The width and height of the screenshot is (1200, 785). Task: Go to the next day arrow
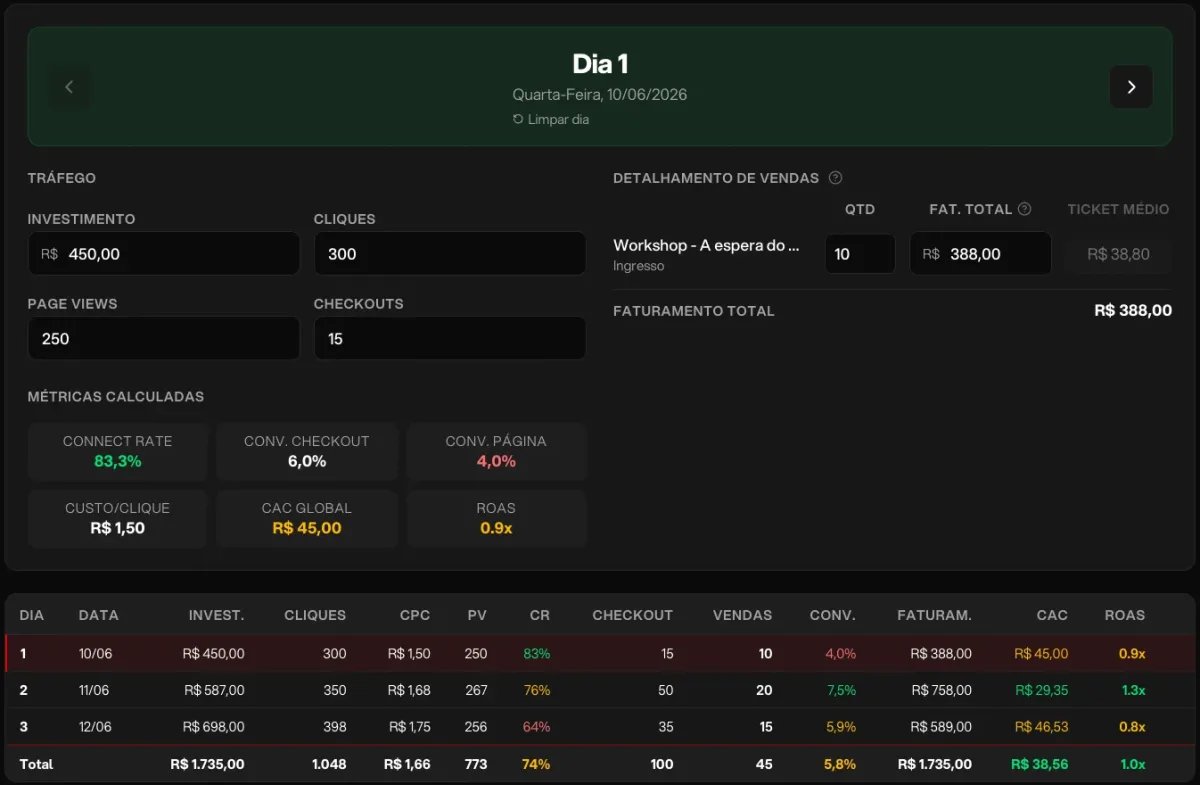pyautogui.click(x=1131, y=87)
